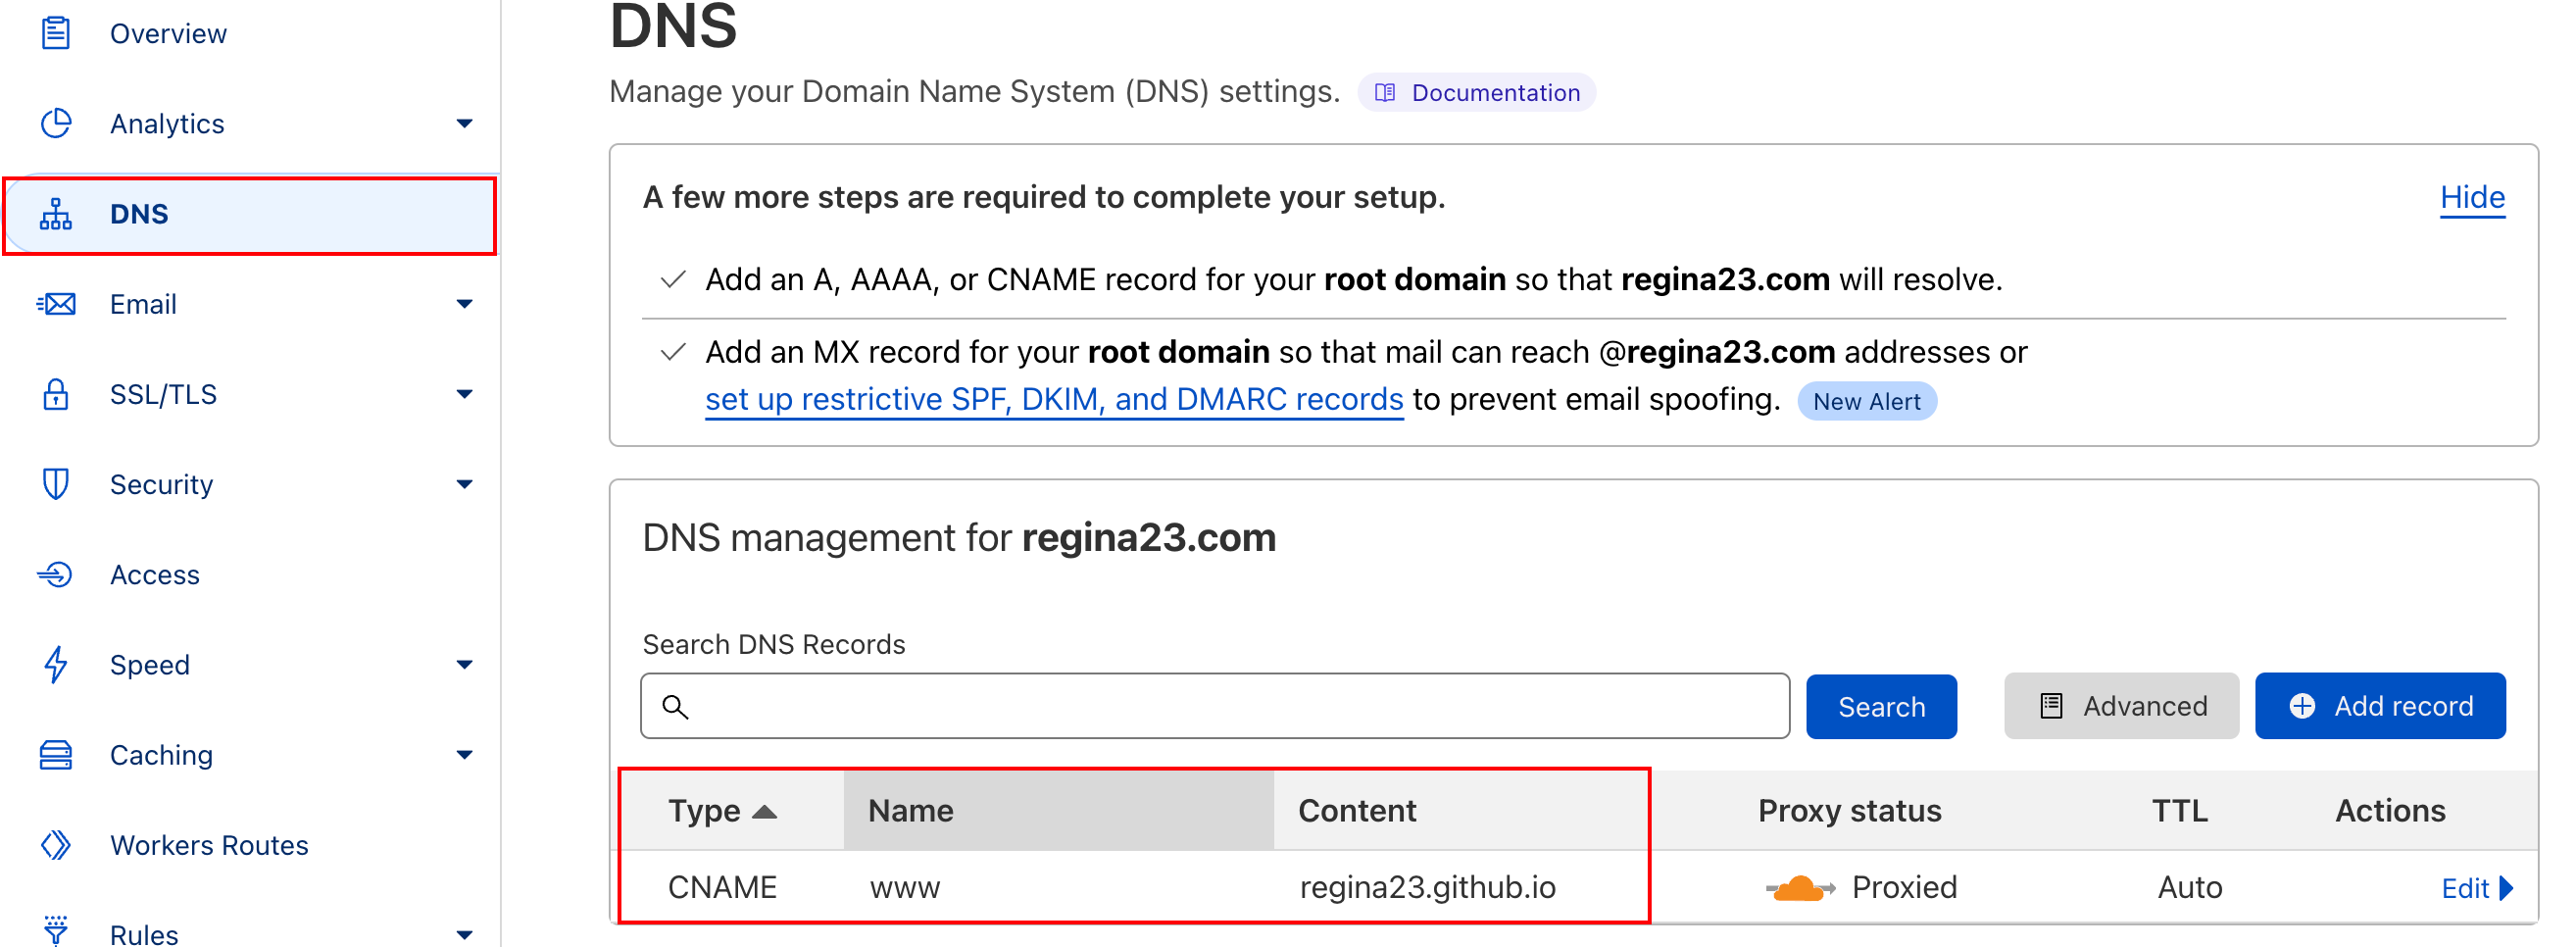
Task: Expand the Analytics menu arrow
Action: pyautogui.click(x=464, y=123)
